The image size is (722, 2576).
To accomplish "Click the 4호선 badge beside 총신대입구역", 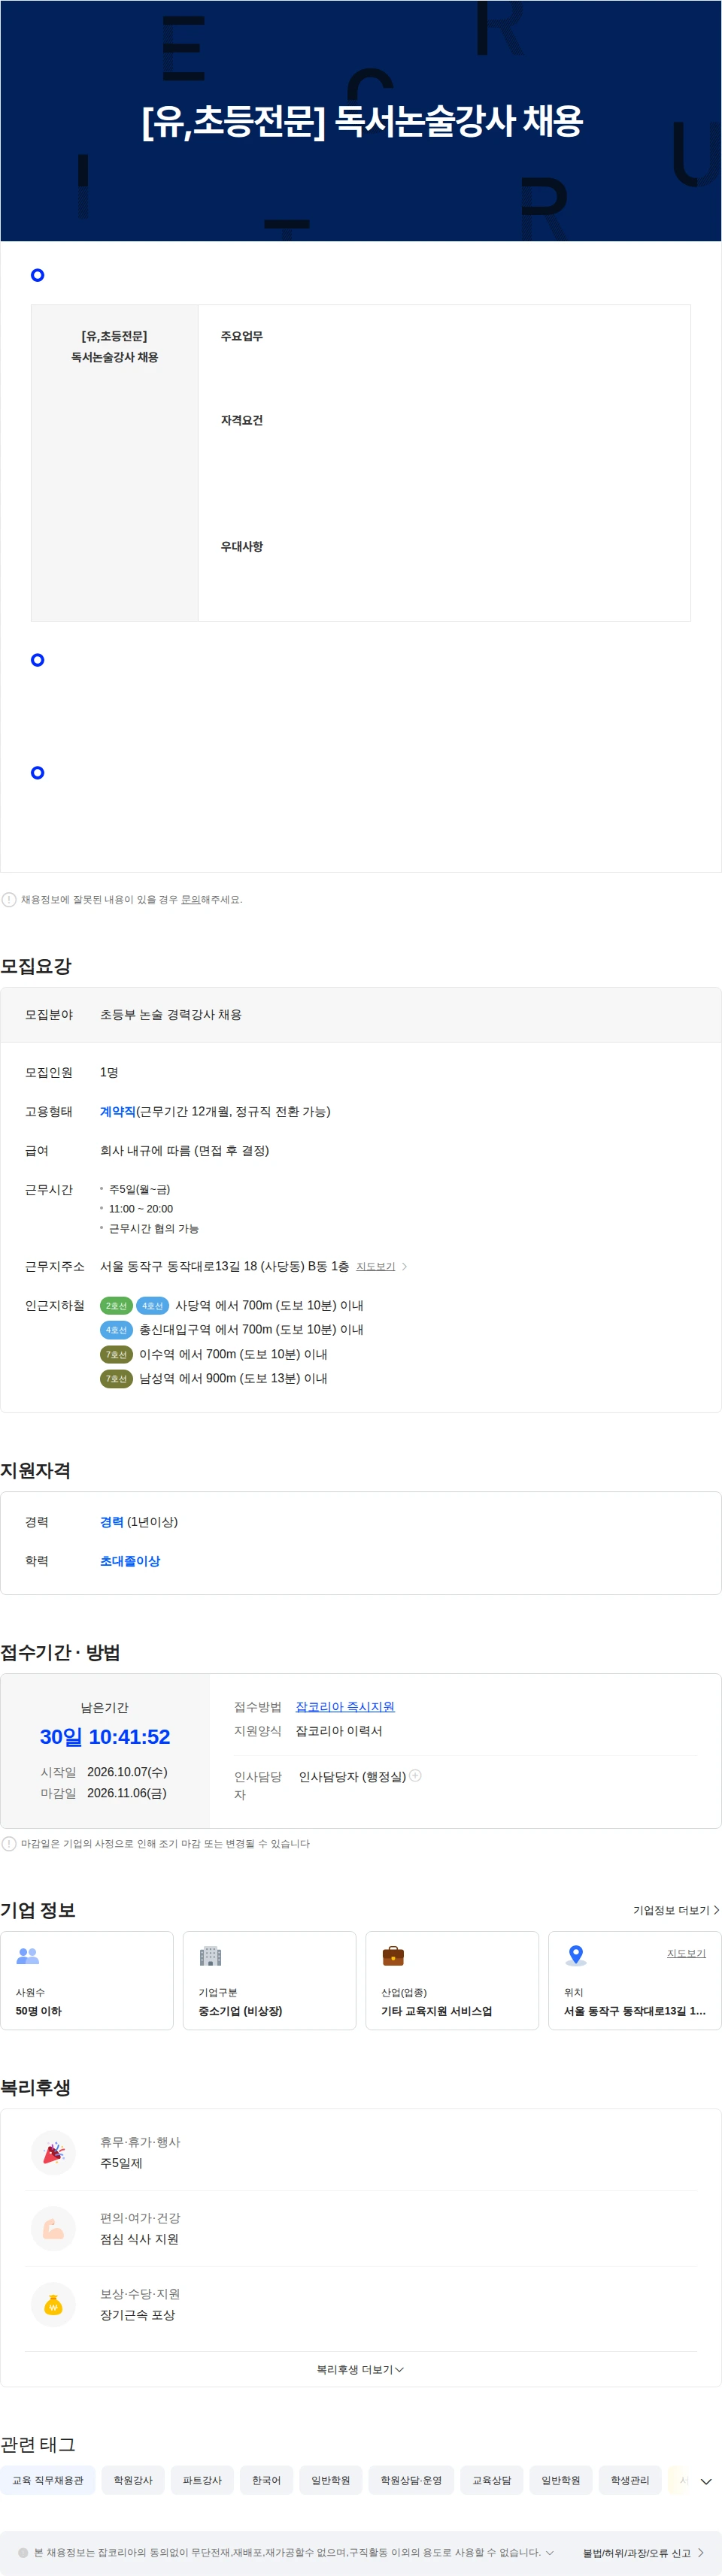I will coord(116,1330).
